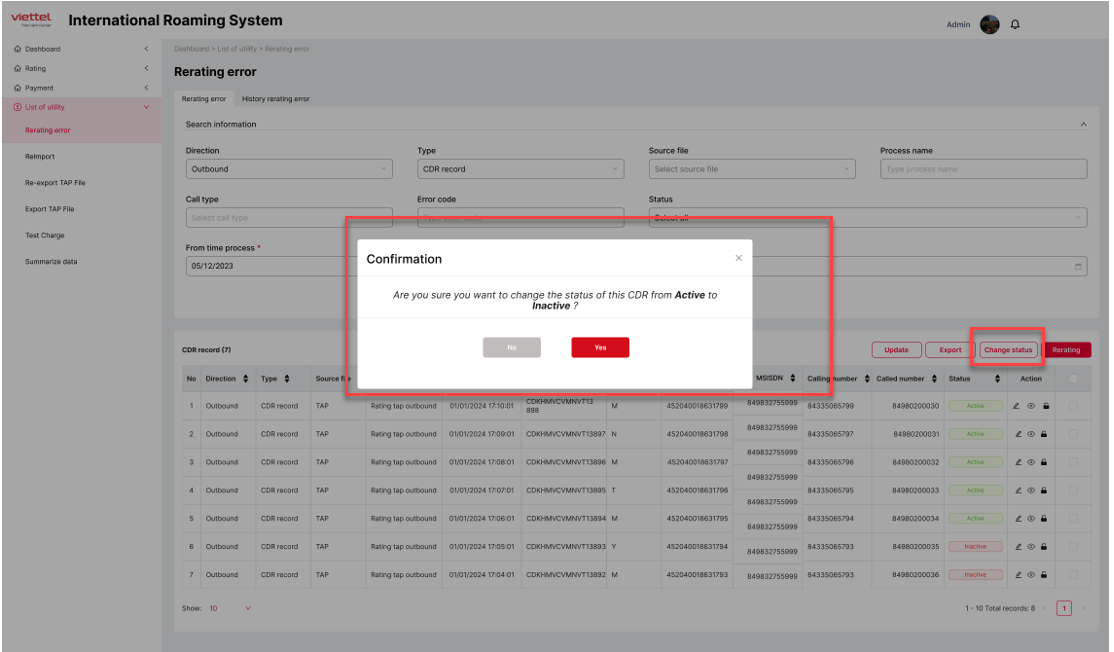Open the Admin avatar profile picture
This screenshot has width=1114, height=652.
tap(989, 25)
